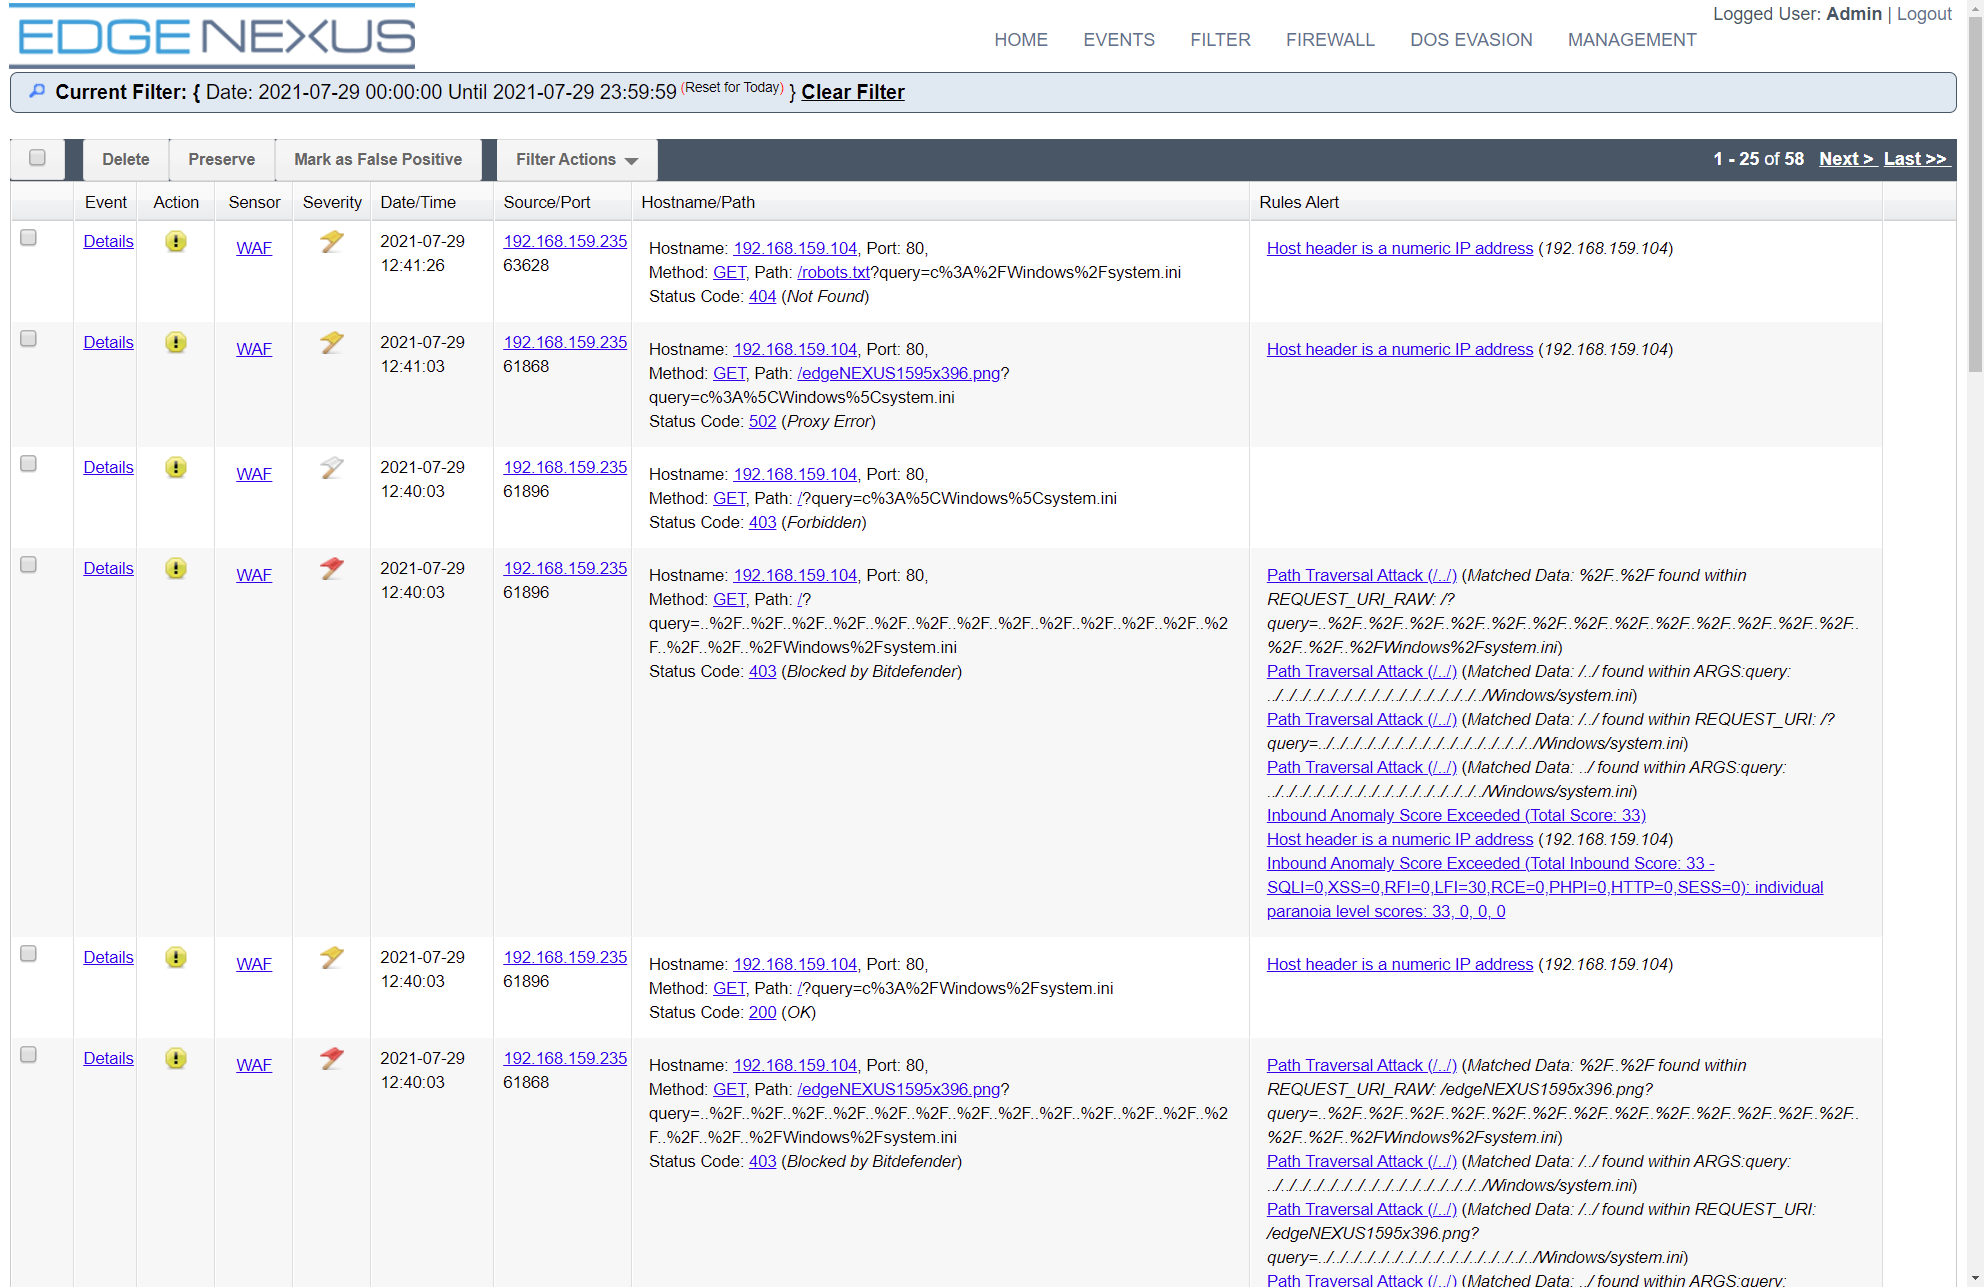Click the yellow alert action icon in the 12:41:26 row
Image resolution: width=1984 pixels, height=1287 pixels.
176,241
